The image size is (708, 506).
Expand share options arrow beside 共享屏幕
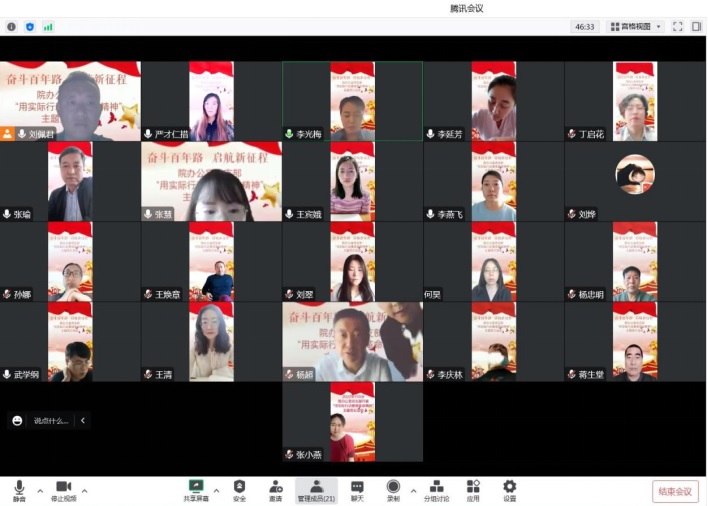point(216,491)
